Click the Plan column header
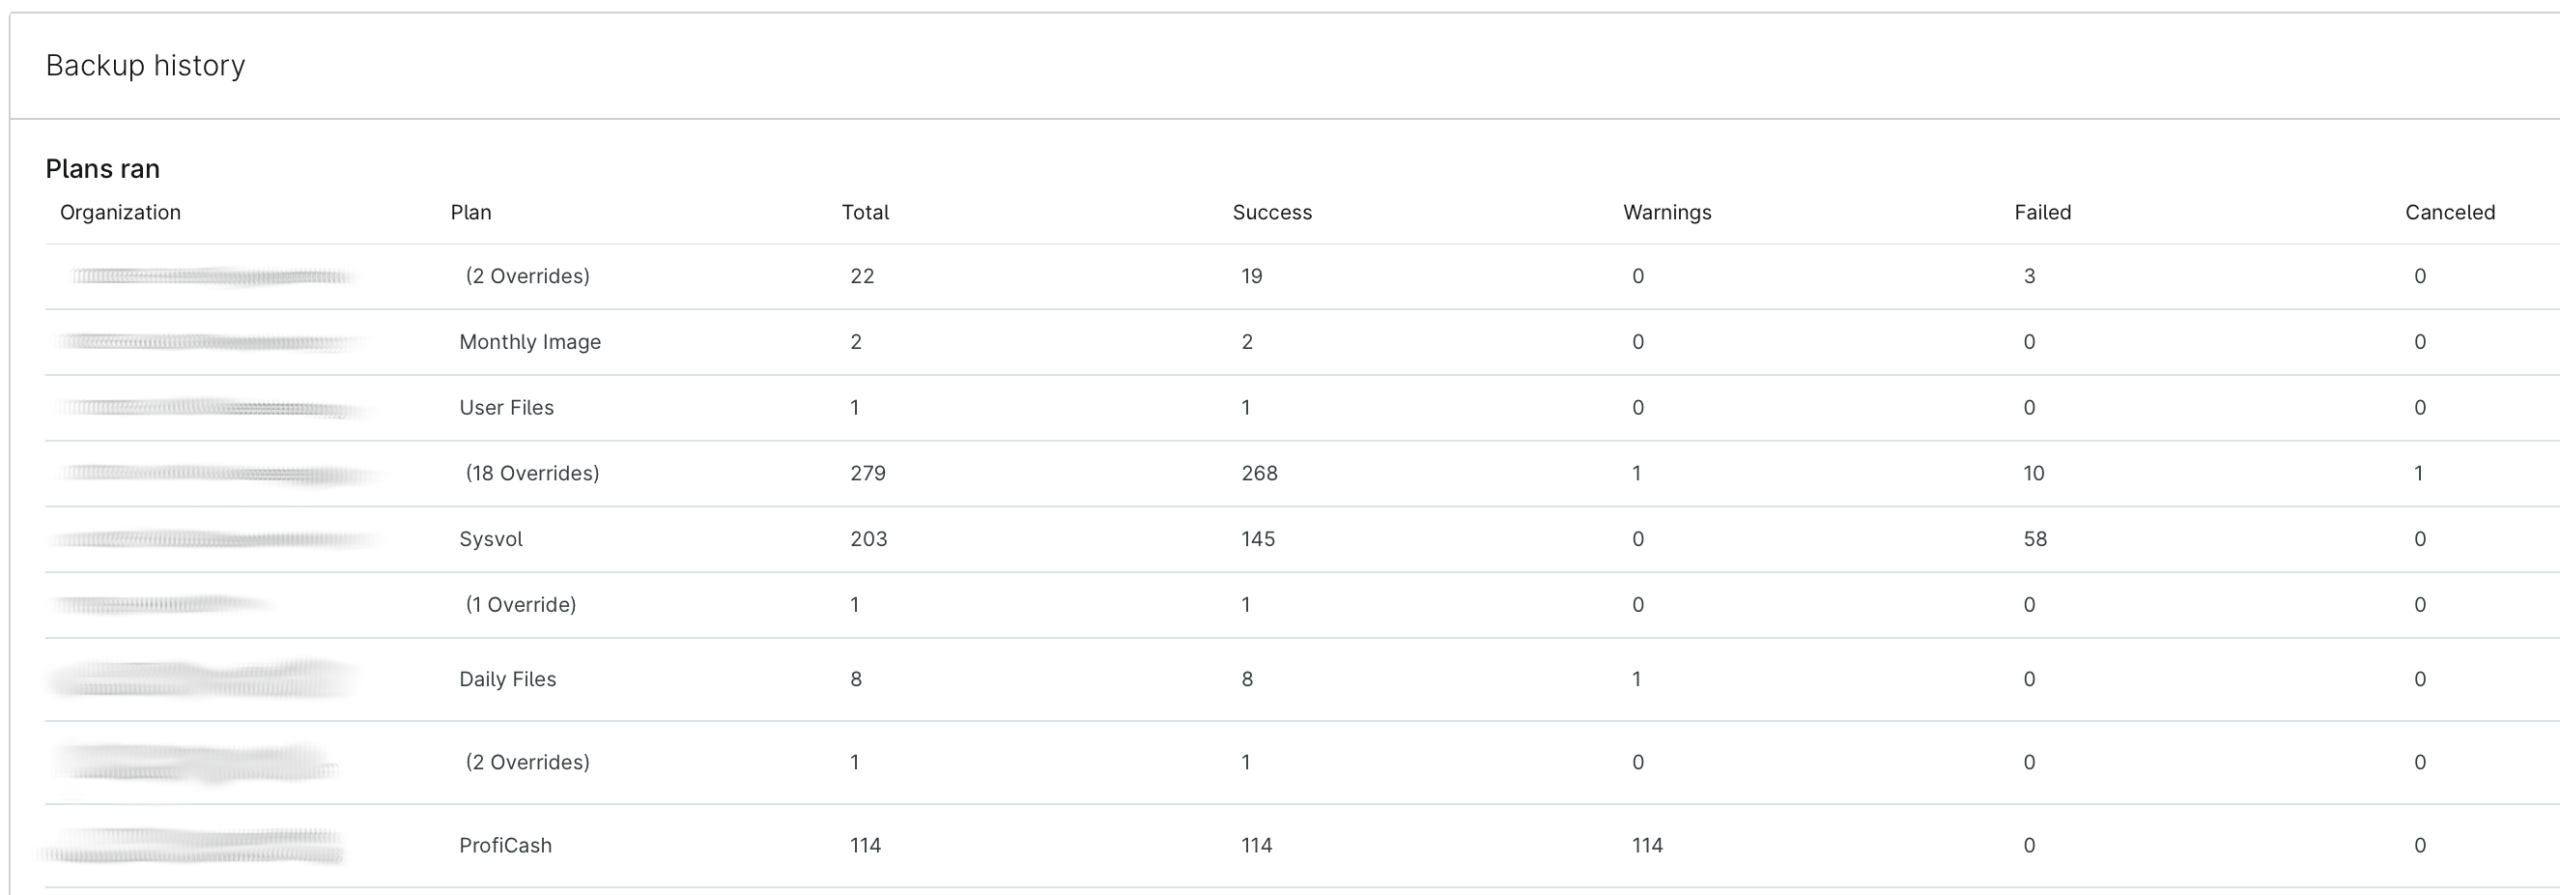 (471, 212)
